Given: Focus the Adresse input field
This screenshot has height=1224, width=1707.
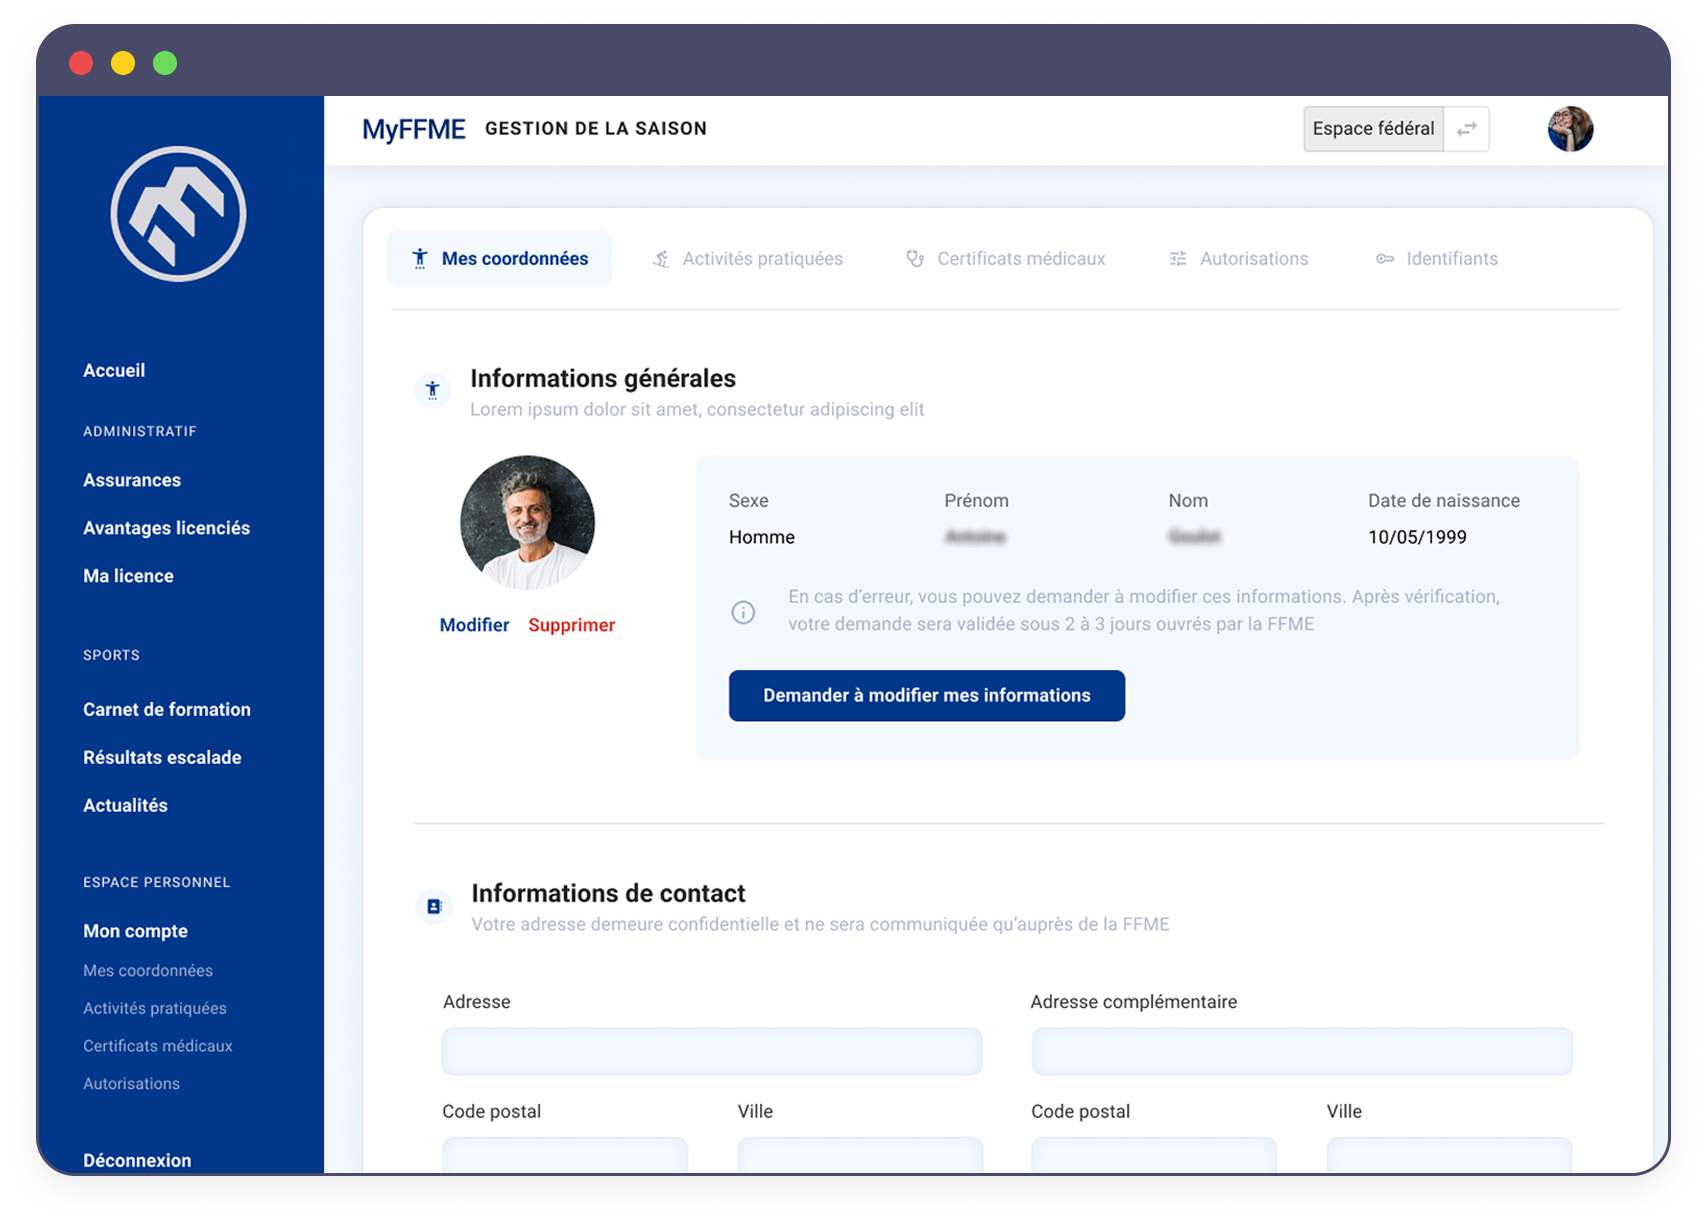Looking at the screenshot, I should (x=711, y=1051).
